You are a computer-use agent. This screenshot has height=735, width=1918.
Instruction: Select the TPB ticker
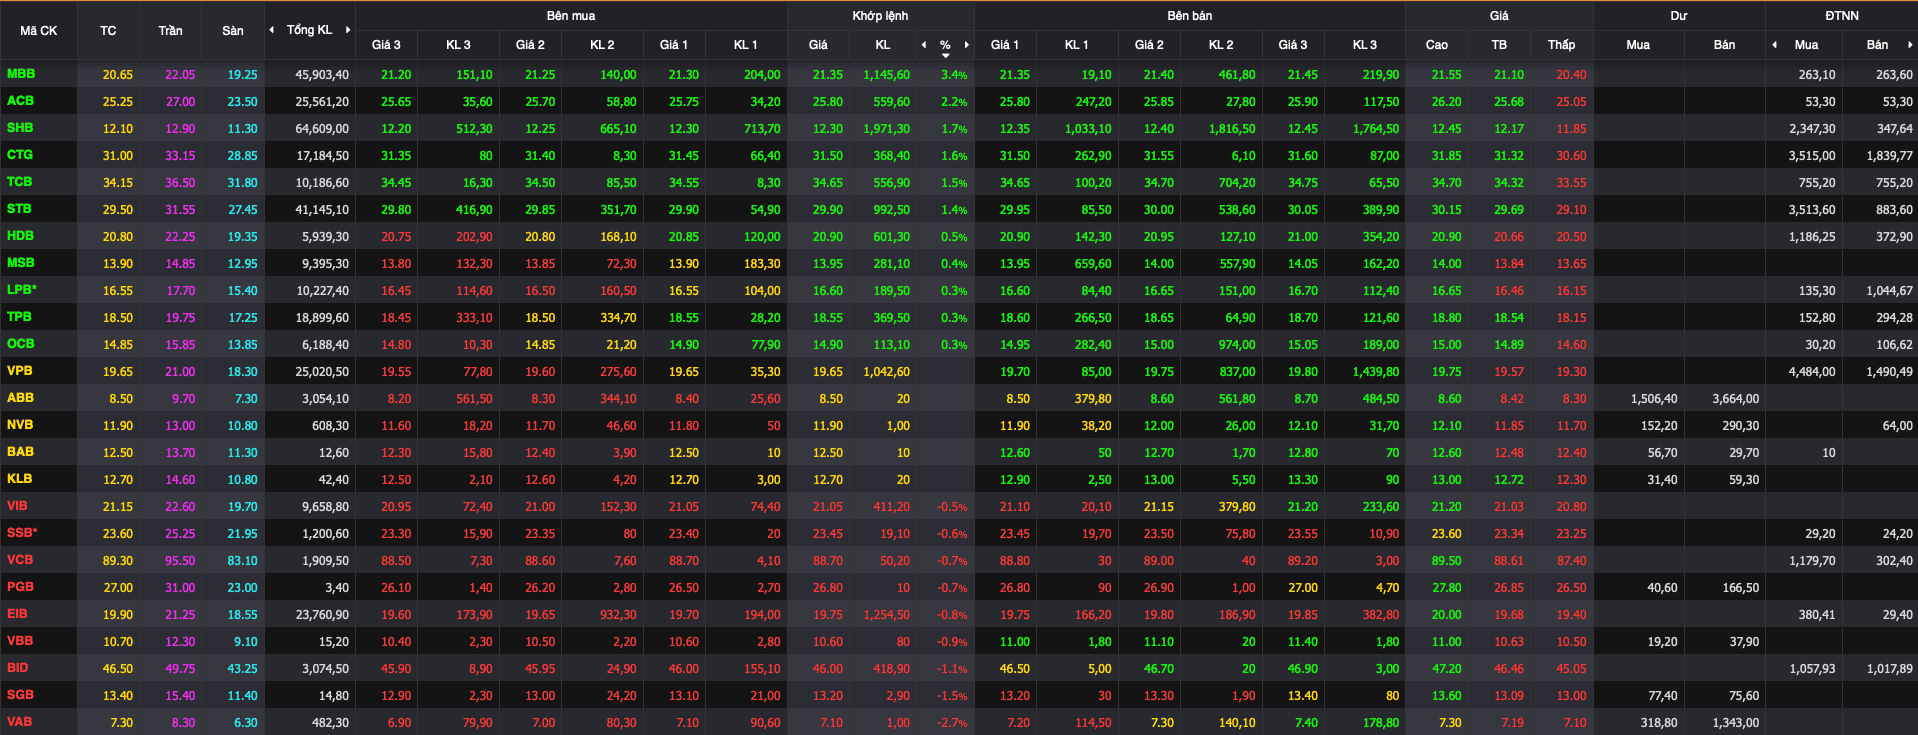click(x=19, y=317)
